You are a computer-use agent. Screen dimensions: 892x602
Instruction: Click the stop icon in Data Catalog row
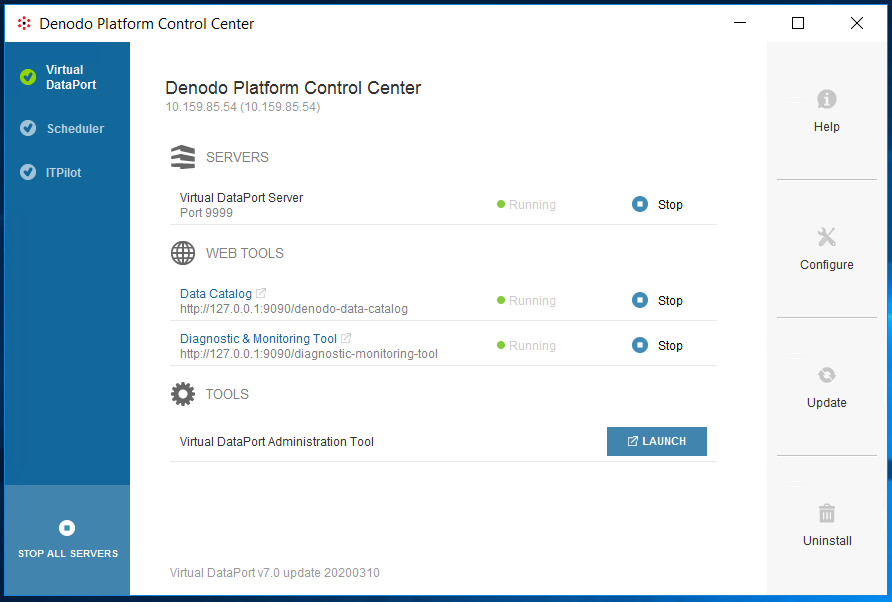640,300
